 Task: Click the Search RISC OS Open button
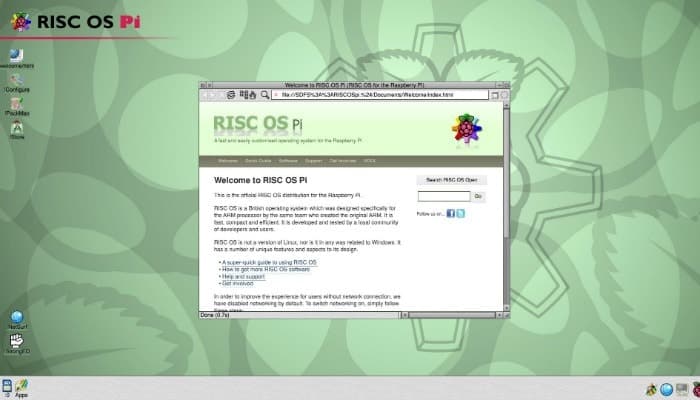coord(451,180)
